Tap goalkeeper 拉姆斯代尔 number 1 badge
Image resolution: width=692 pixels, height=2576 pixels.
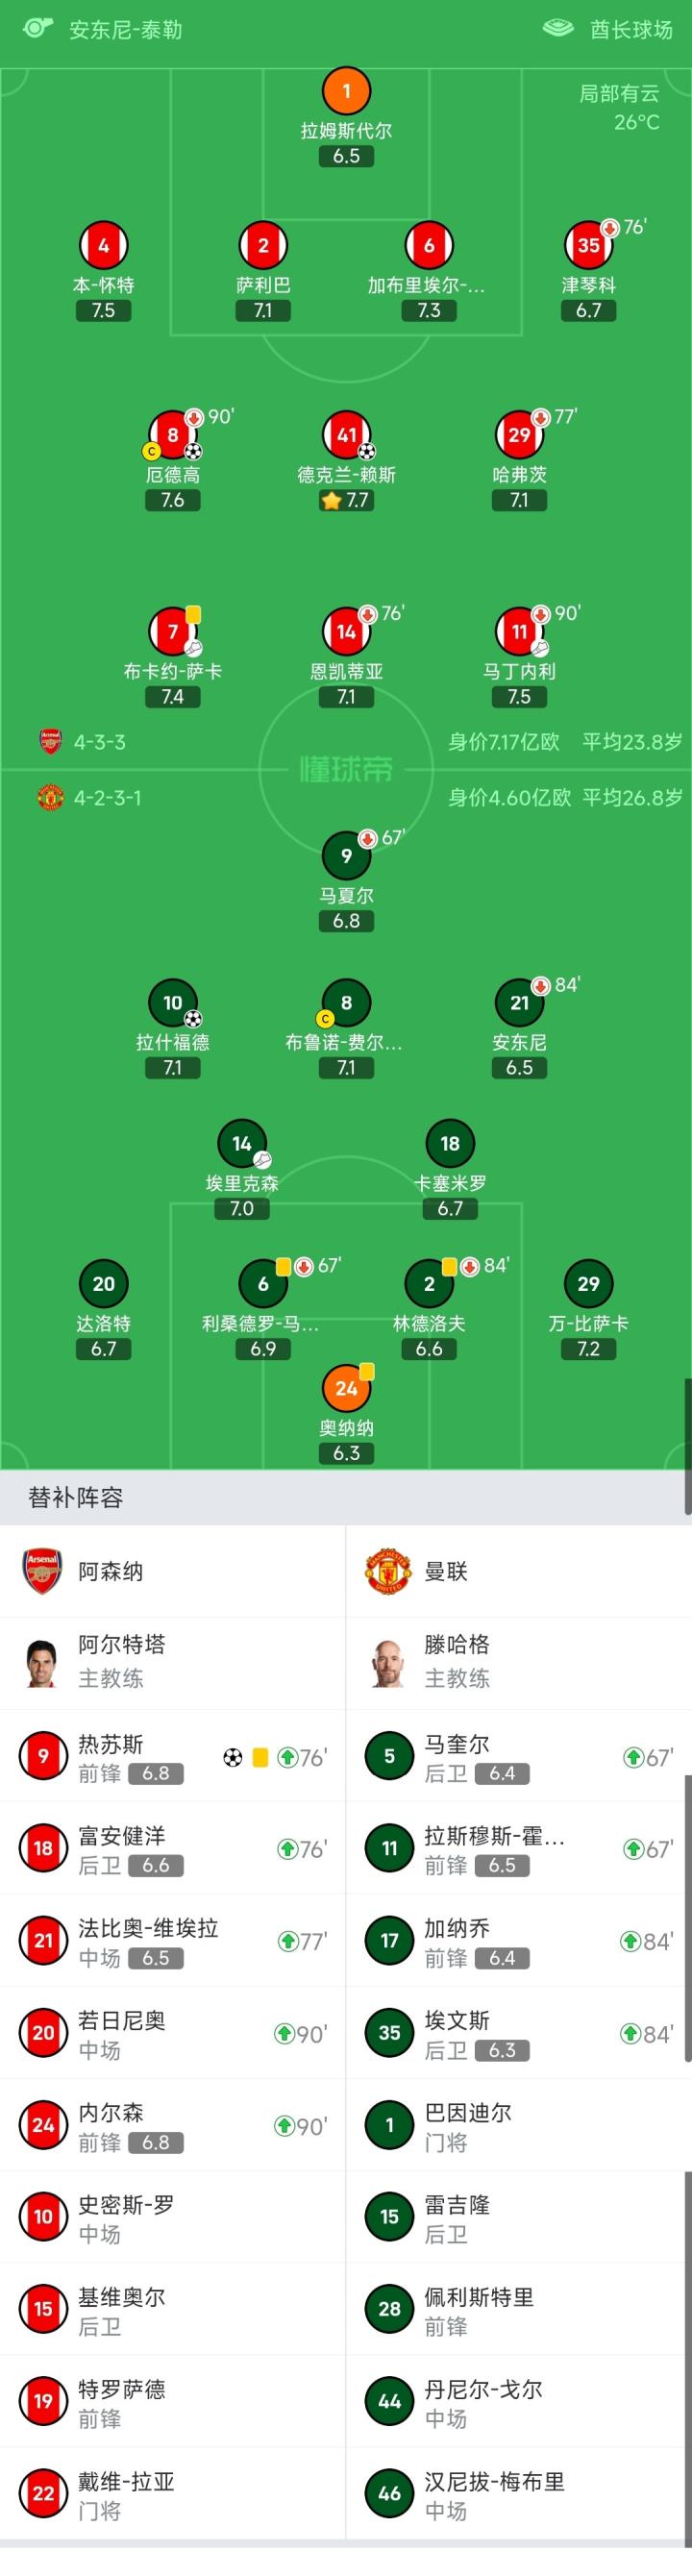point(346,92)
